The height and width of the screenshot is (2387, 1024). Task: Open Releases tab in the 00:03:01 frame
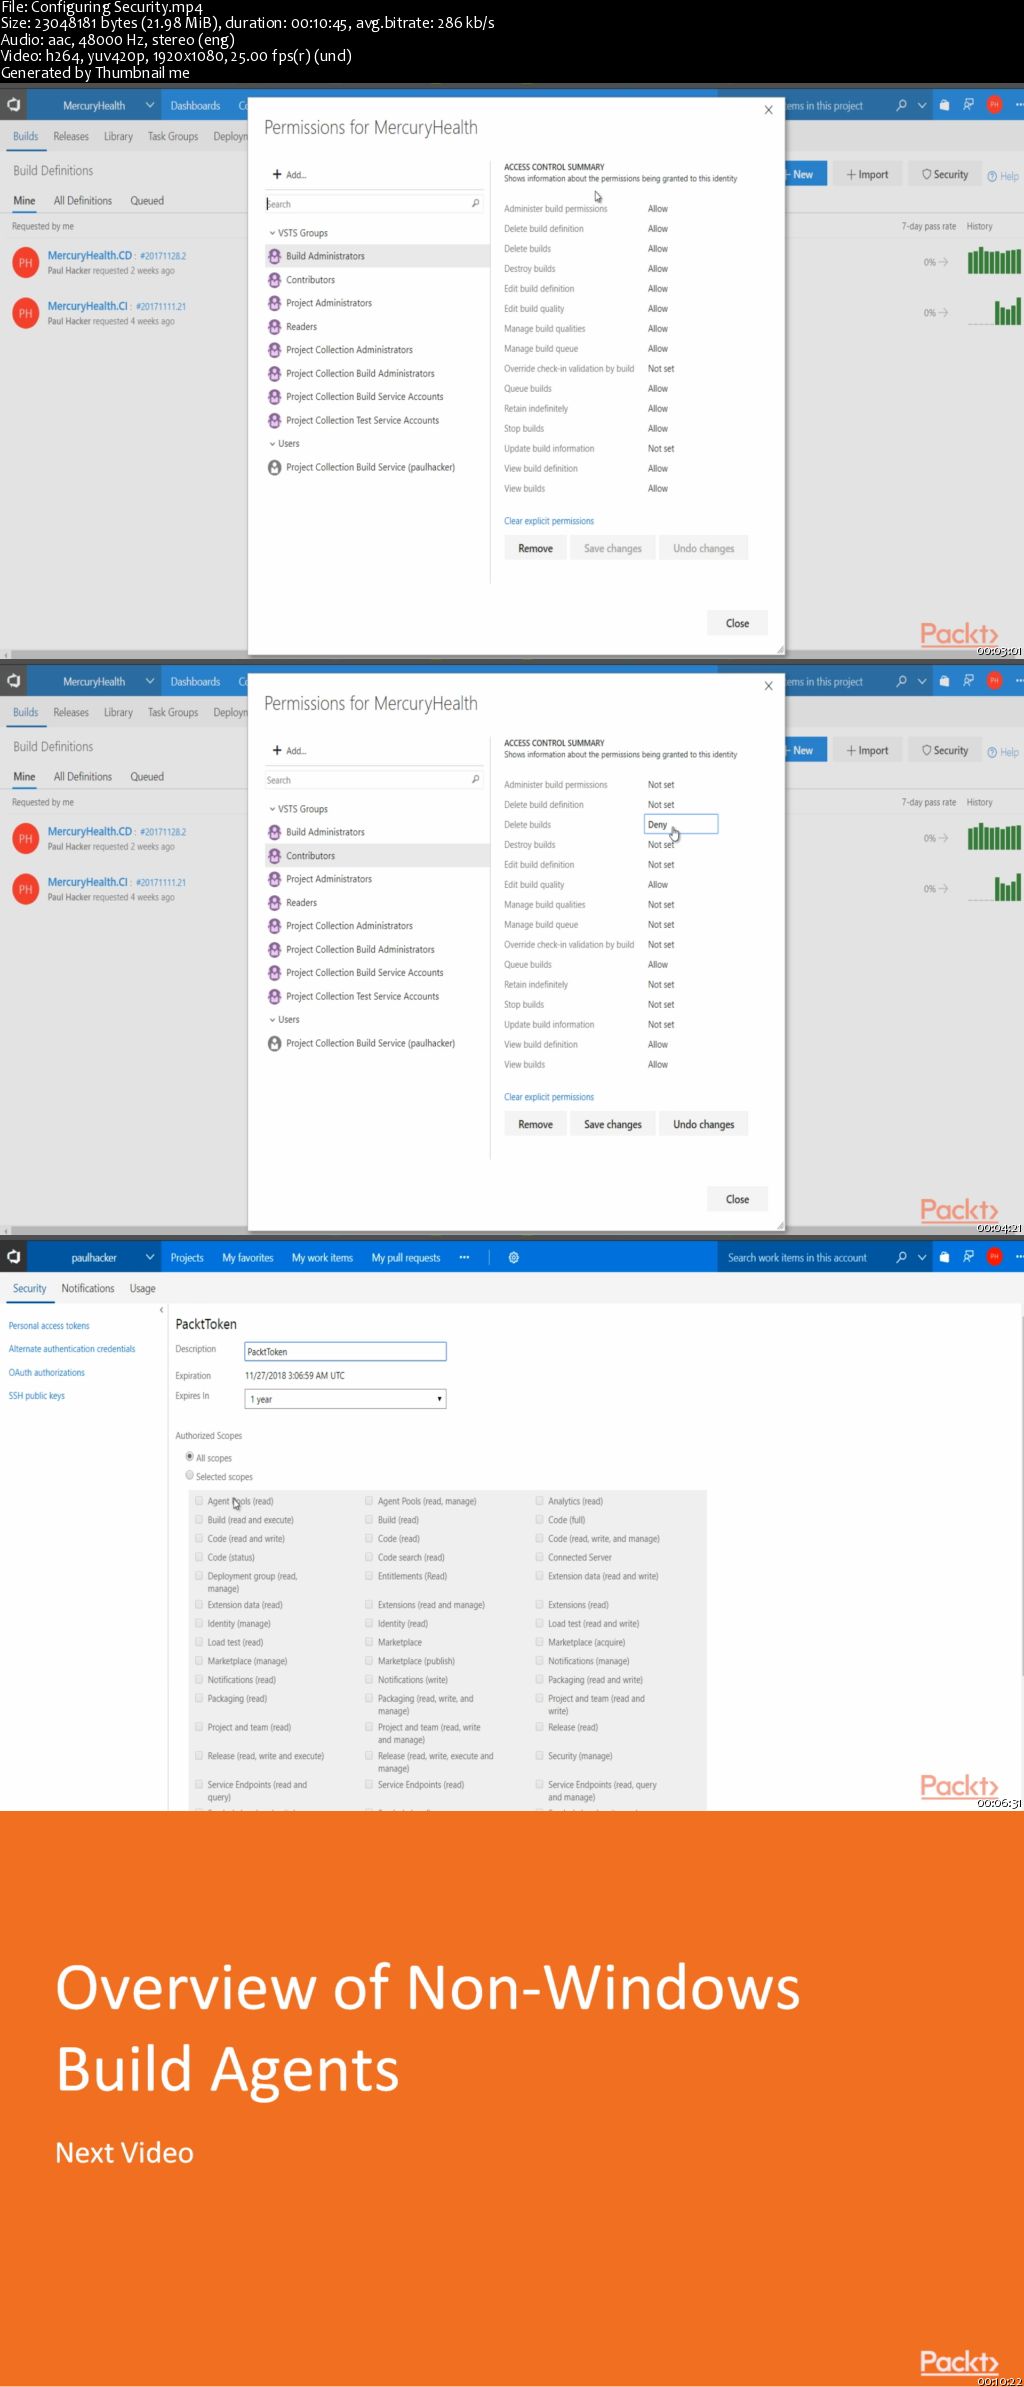(71, 136)
